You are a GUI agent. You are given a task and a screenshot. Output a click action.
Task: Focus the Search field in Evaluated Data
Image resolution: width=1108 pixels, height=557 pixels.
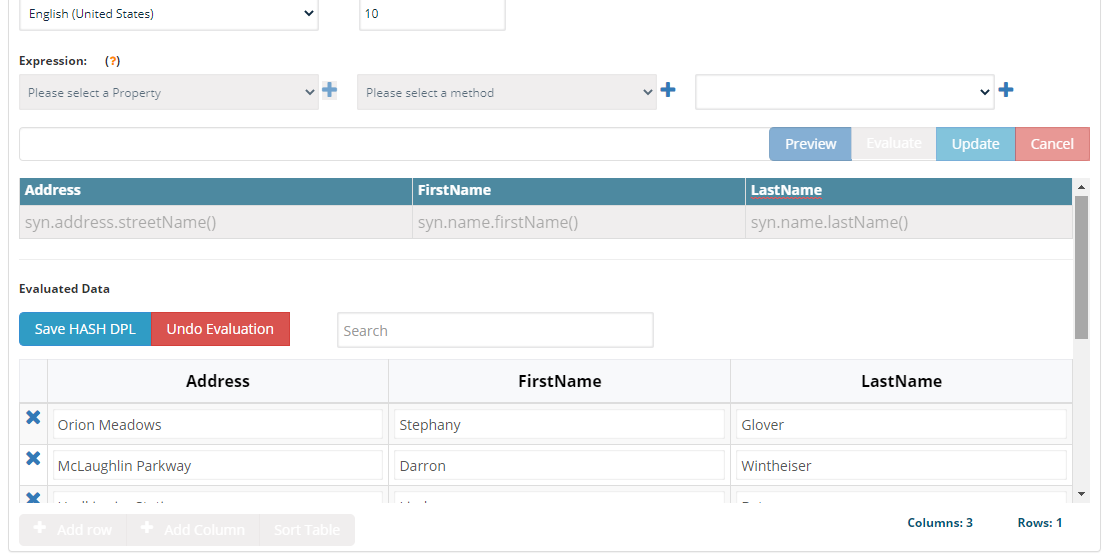(x=495, y=330)
